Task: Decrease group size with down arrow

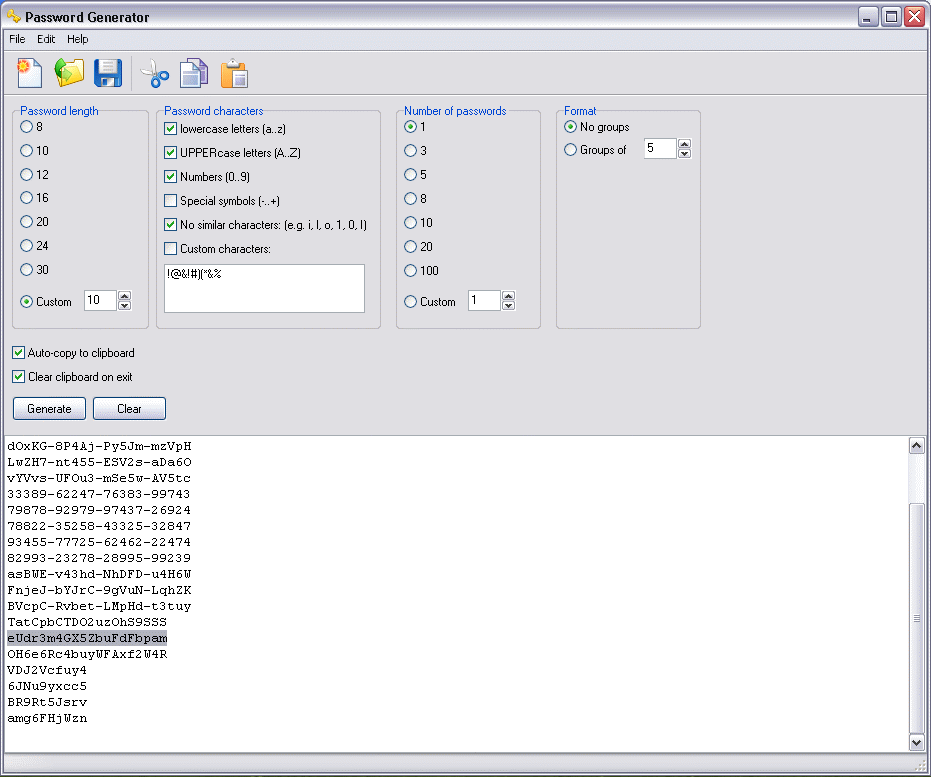Action: (x=685, y=153)
